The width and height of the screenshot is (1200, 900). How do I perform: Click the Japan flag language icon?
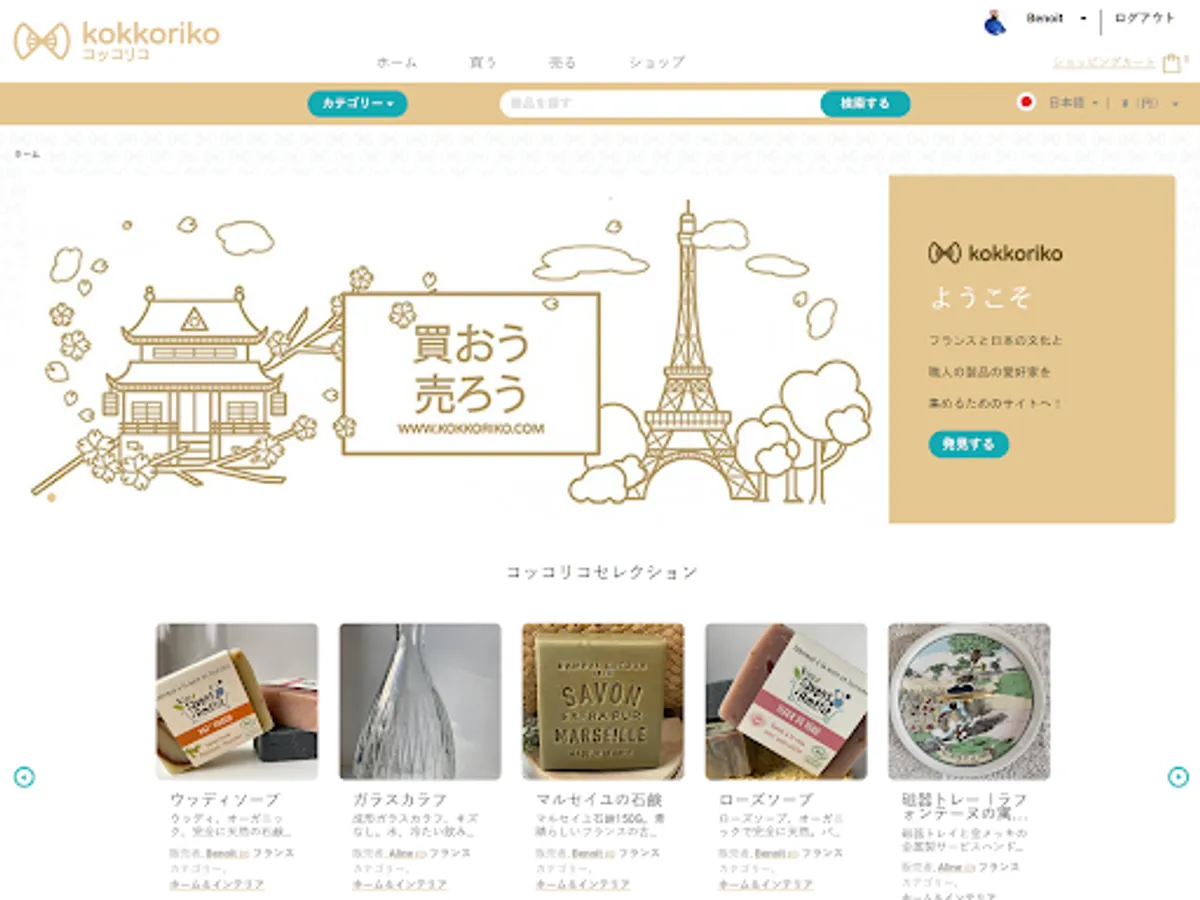[1026, 102]
